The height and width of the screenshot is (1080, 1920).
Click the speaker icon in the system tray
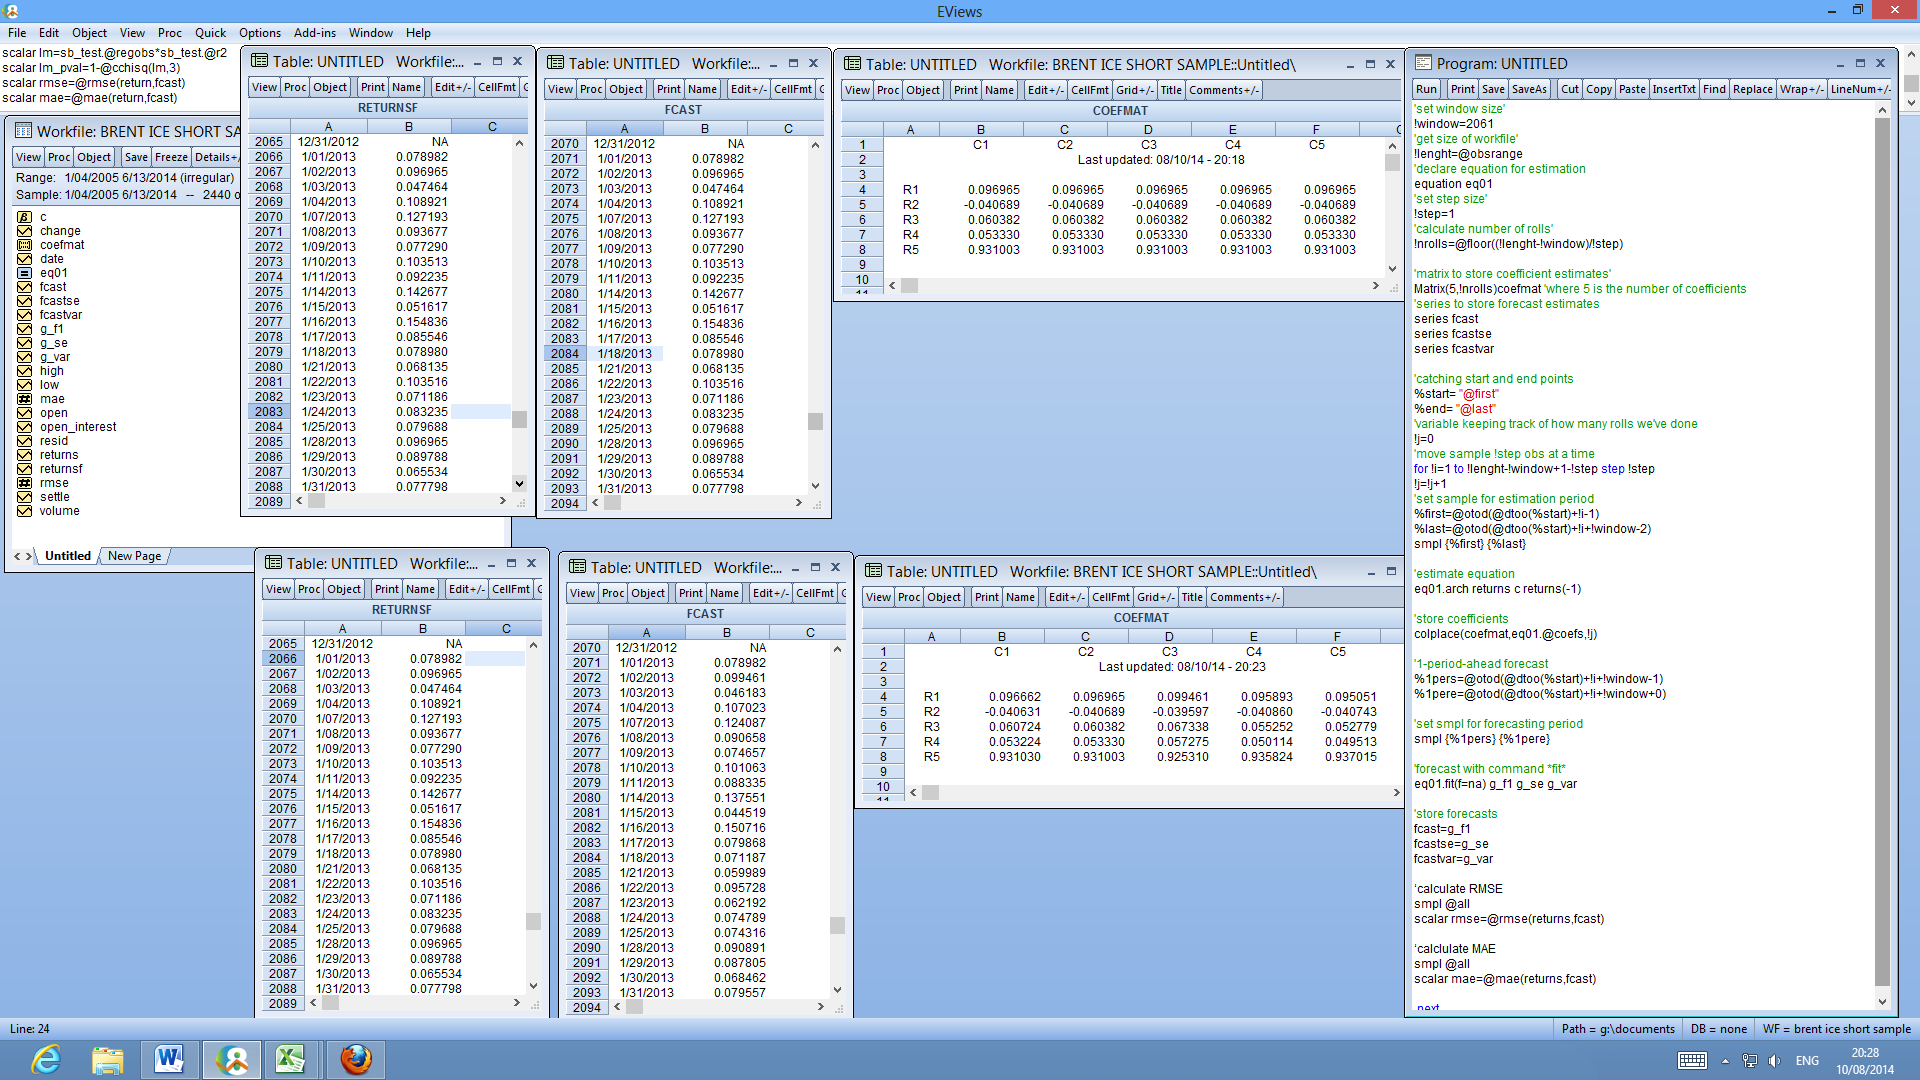pyautogui.click(x=1776, y=1061)
